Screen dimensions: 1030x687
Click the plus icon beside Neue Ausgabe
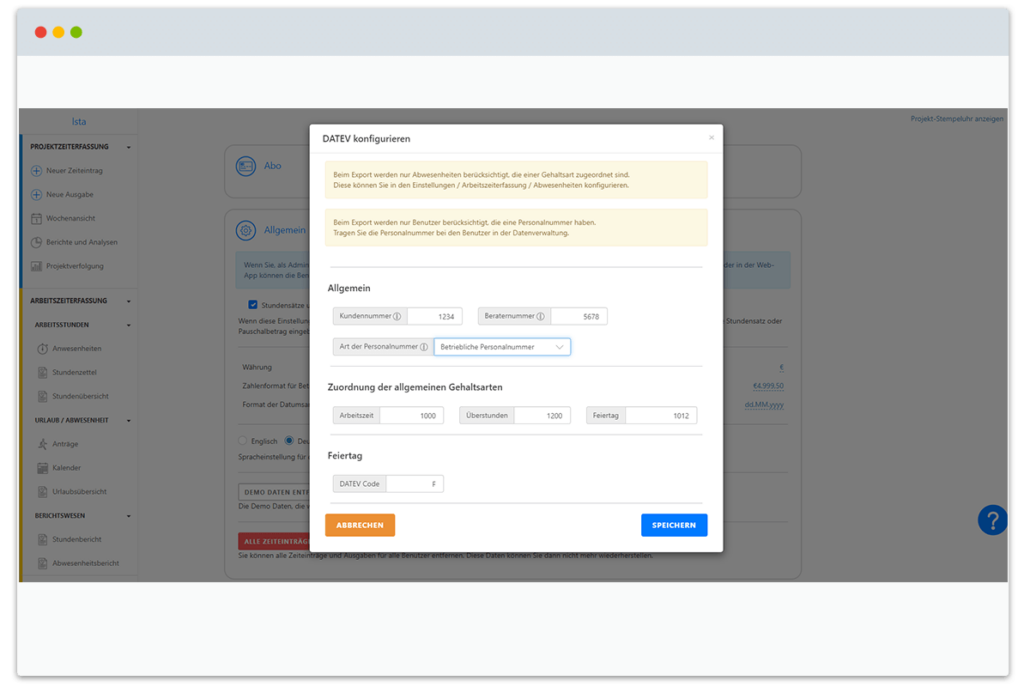37,194
